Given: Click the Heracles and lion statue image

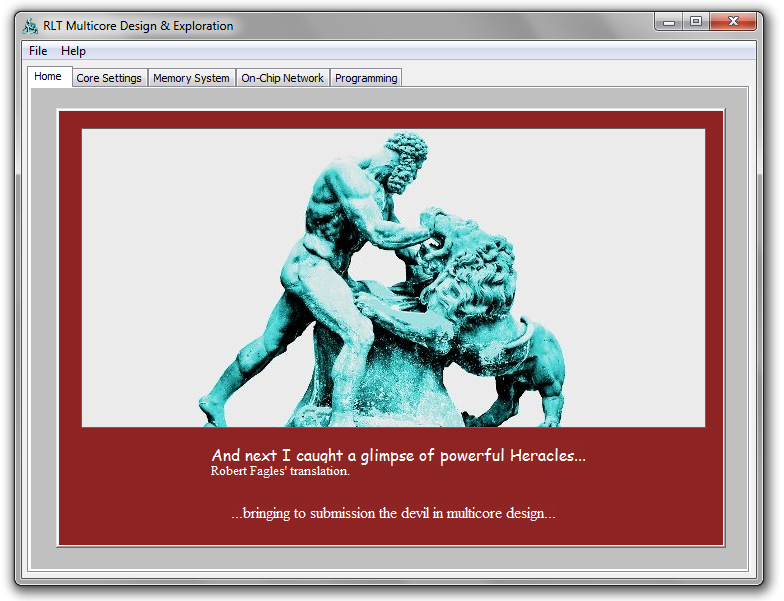Looking at the screenshot, I should [x=394, y=278].
